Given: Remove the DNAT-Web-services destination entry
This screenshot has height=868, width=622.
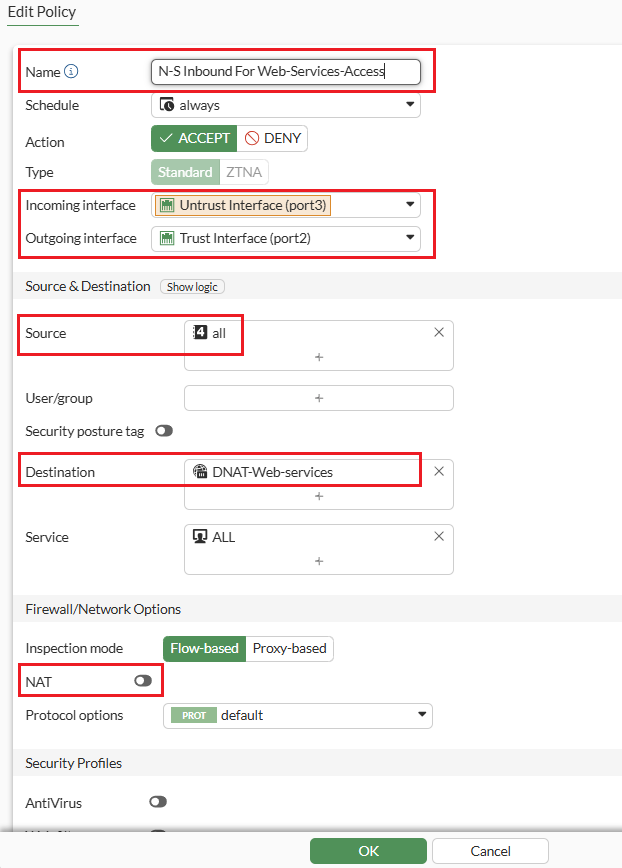Looking at the screenshot, I should point(439,471).
